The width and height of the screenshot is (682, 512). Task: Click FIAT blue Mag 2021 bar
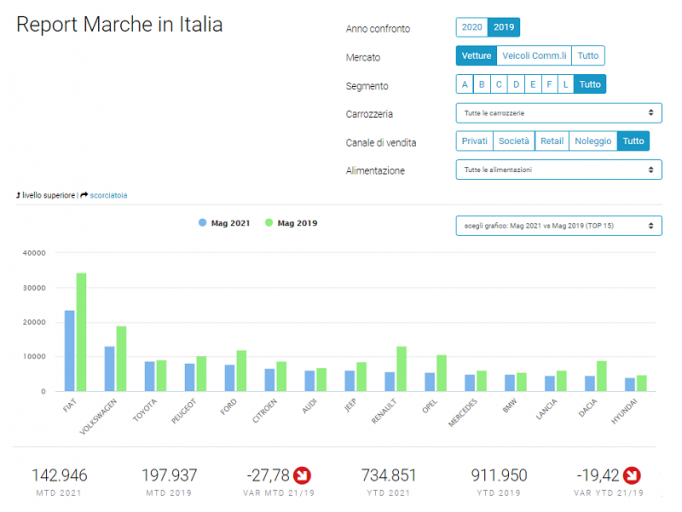[70, 351]
